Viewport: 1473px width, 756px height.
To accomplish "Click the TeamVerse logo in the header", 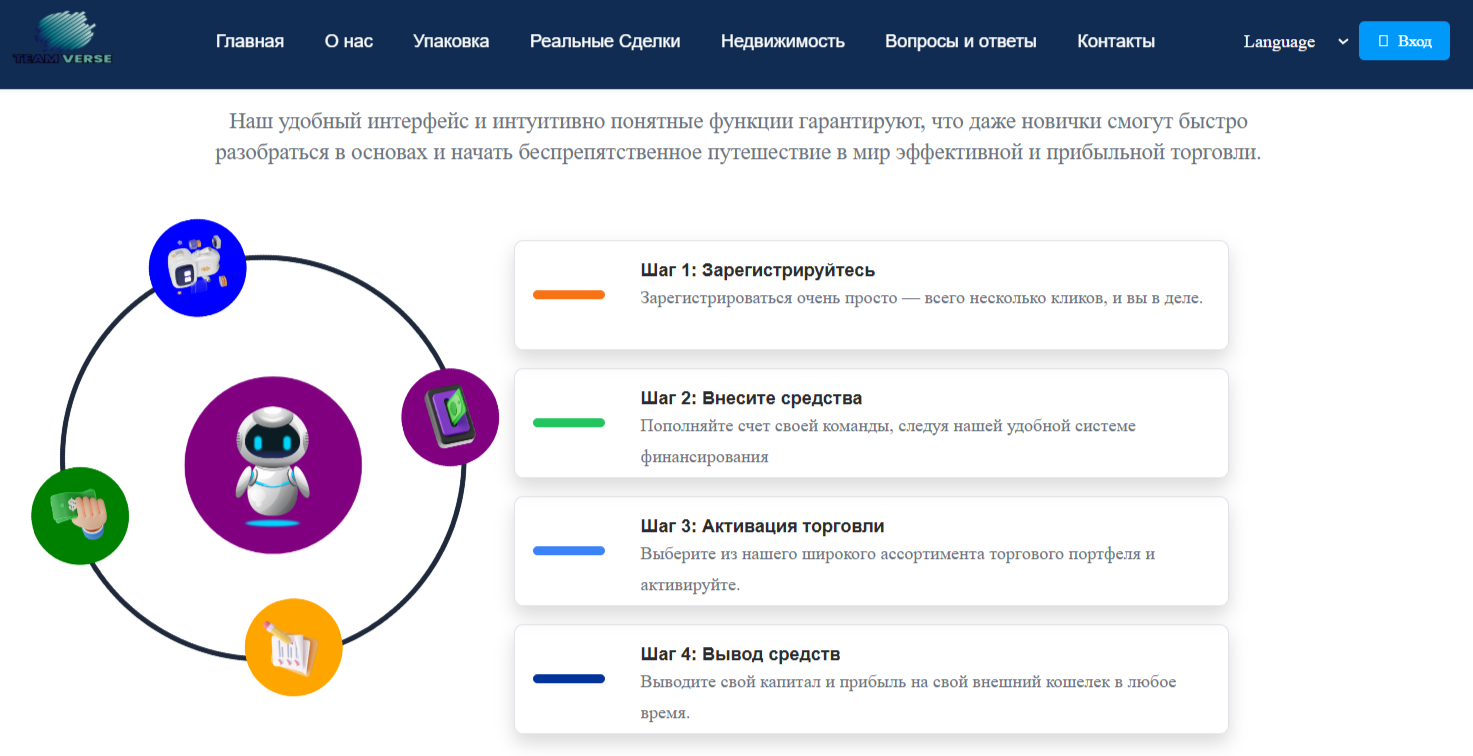I will tap(62, 39).
